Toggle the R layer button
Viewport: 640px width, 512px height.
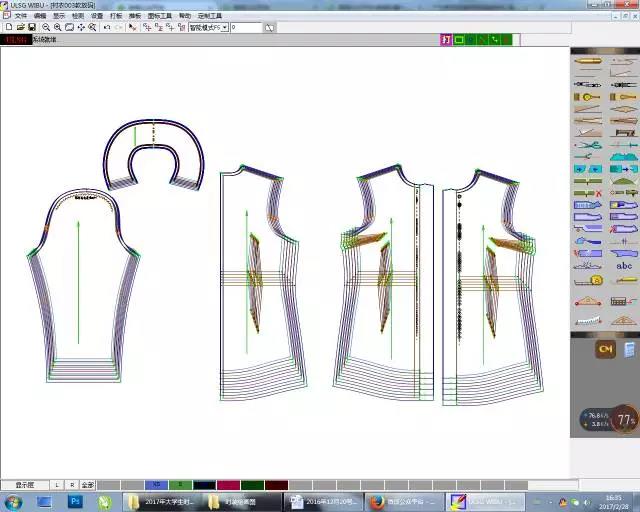(x=72, y=485)
